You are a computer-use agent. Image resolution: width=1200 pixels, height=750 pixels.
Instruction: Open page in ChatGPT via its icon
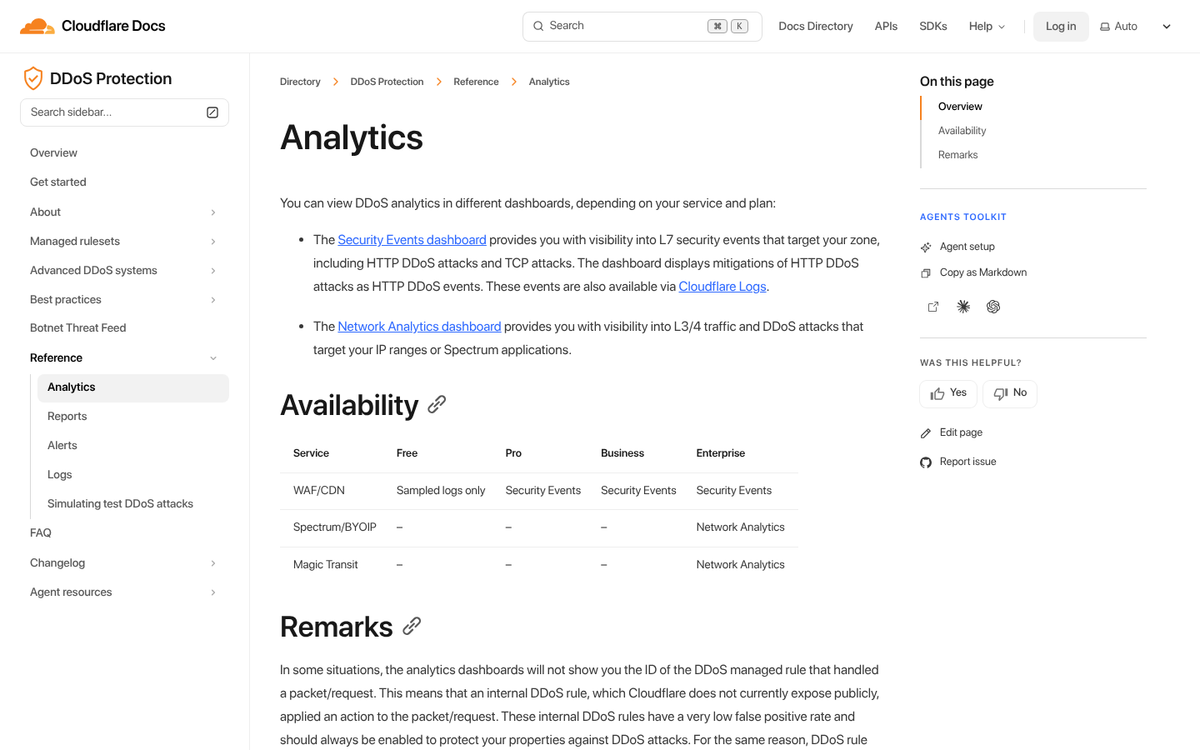(x=993, y=307)
